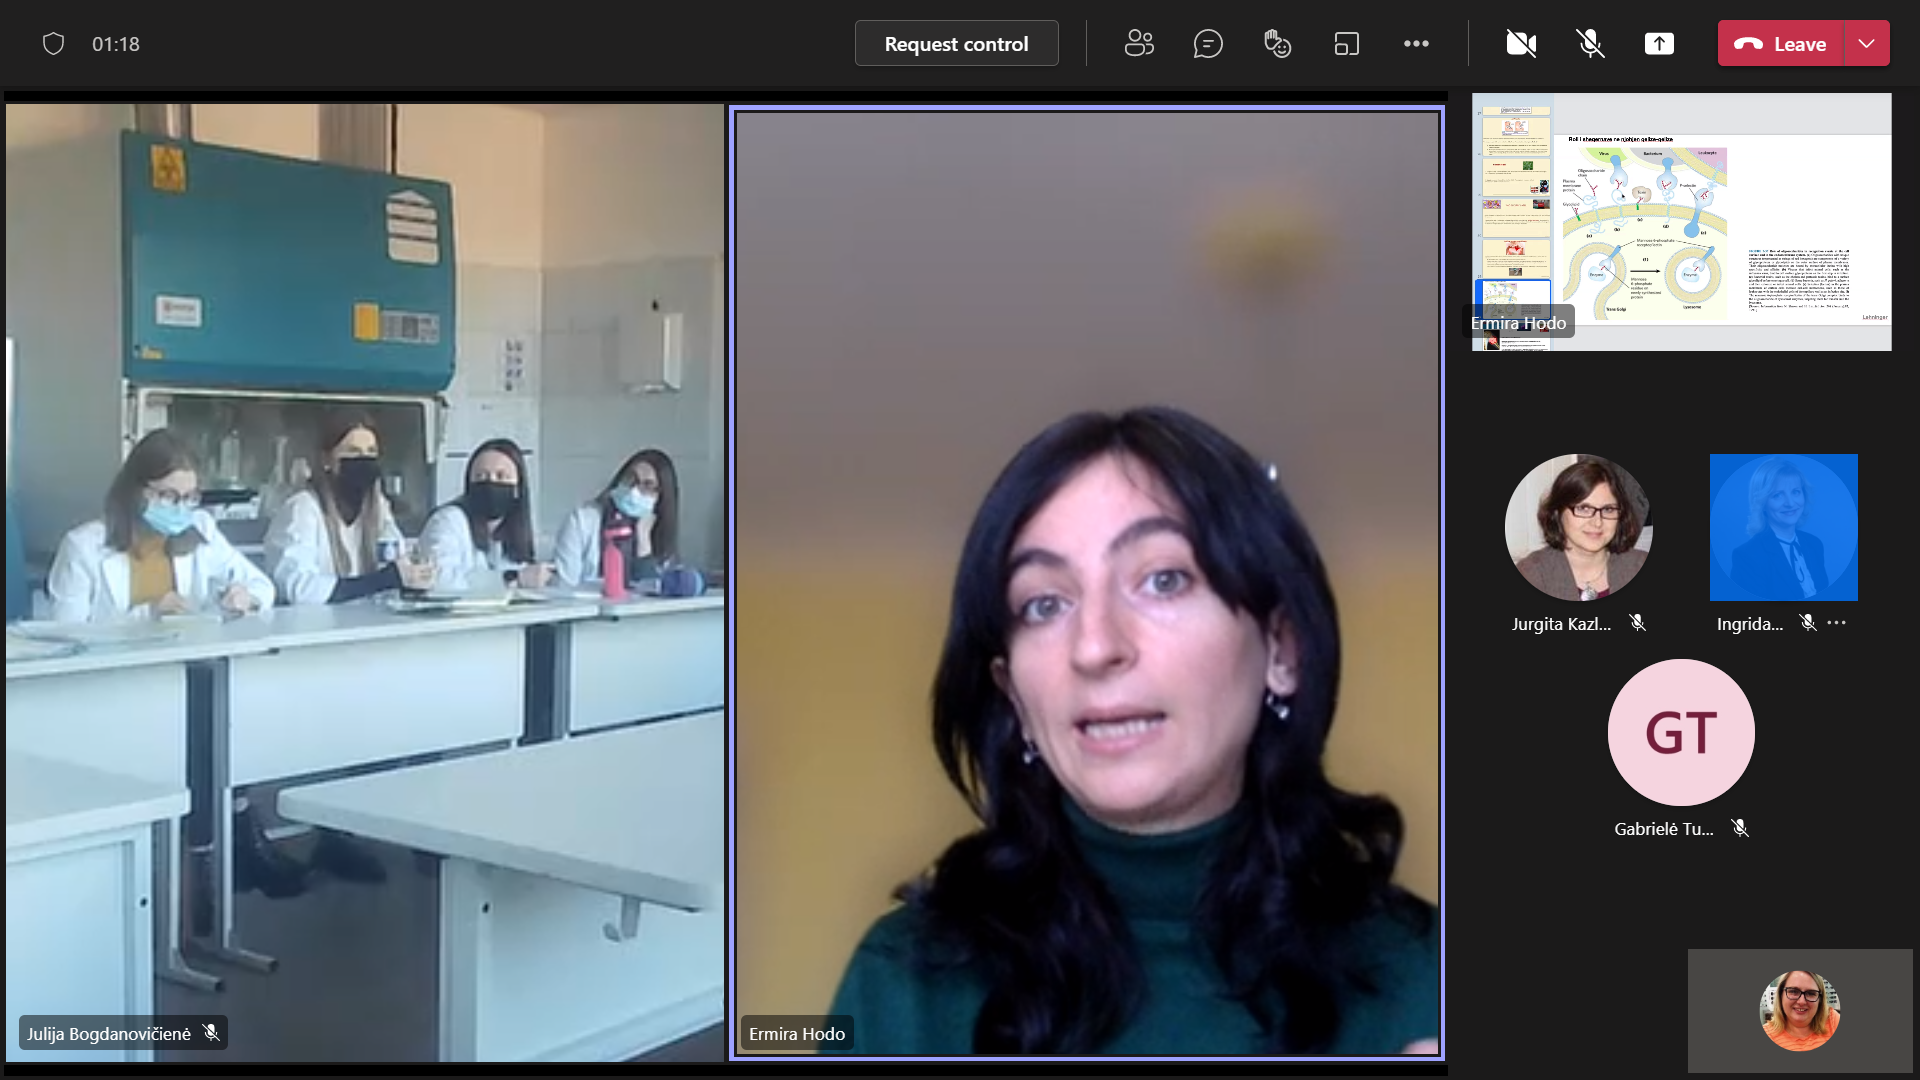Open raise hand and reactions menu
Viewport: 1920px width, 1080px height.
tap(1277, 44)
